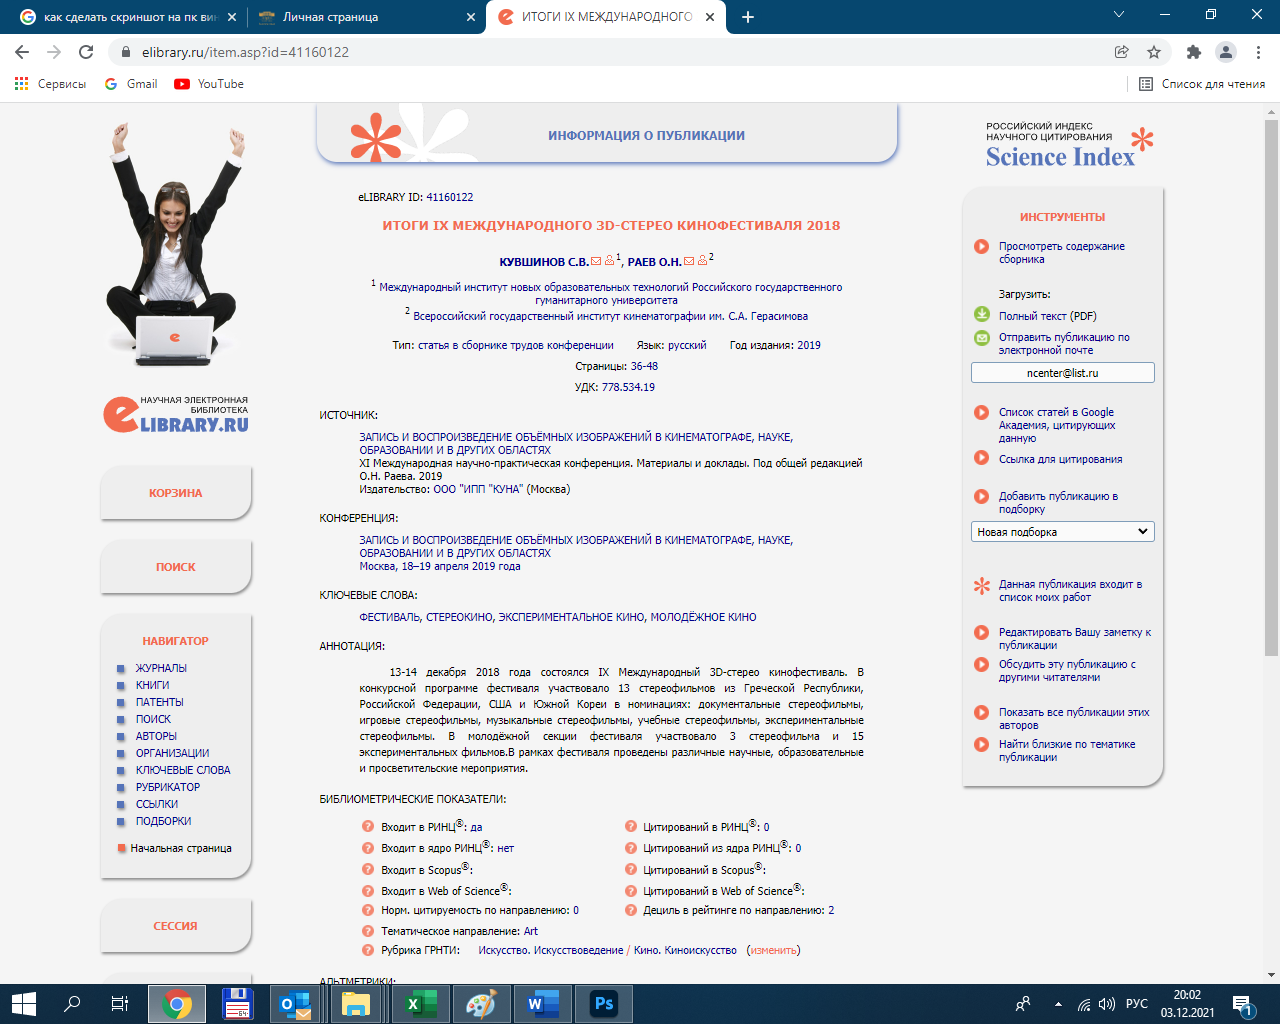Open Кино. Киноискусство rubric link
The height and width of the screenshot is (1024, 1280).
(x=685, y=950)
